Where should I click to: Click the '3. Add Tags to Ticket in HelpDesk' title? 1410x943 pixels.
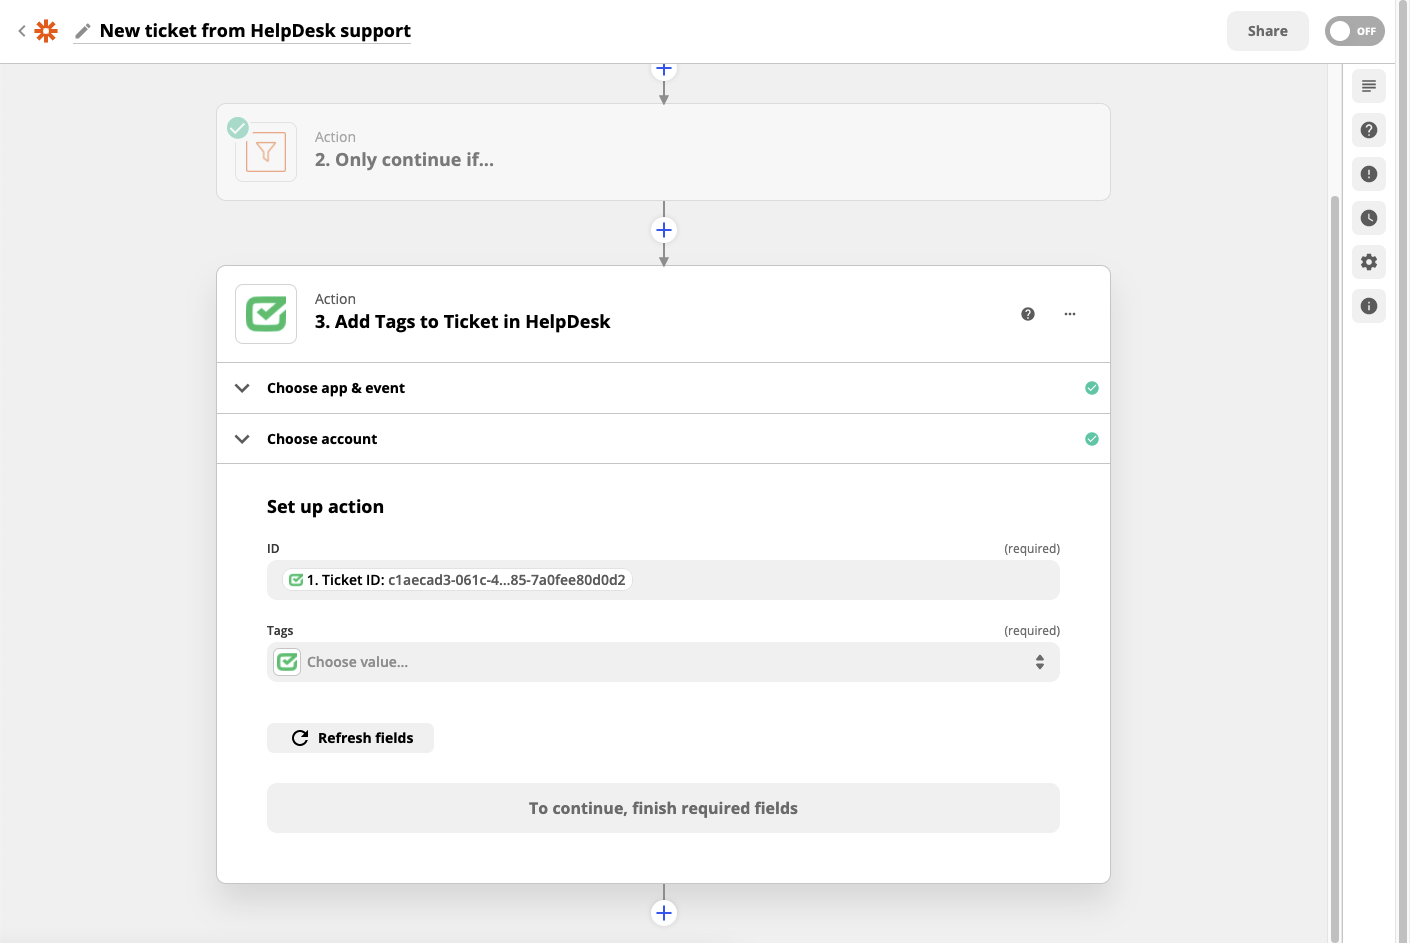[462, 322]
